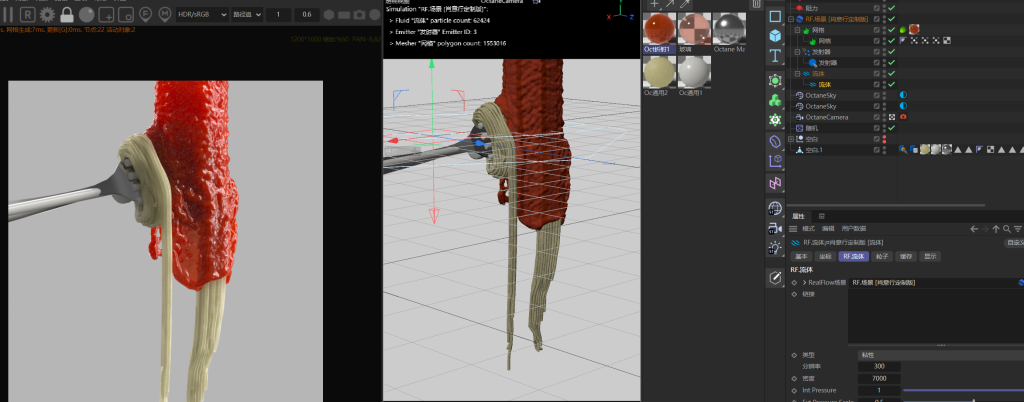The width and height of the screenshot is (1024, 402).
Task: Click the pink symmetry panels icon
Action: click(775, 183)
